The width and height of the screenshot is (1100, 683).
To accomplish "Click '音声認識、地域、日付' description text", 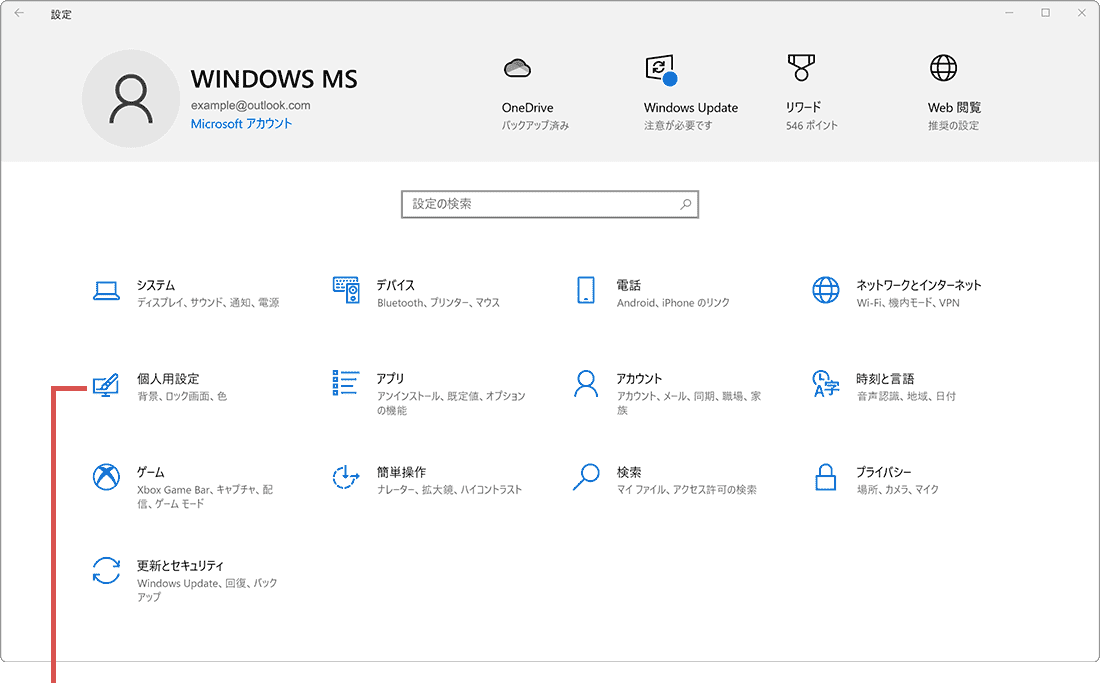I will pyautogui.click(x=906, y=396).
